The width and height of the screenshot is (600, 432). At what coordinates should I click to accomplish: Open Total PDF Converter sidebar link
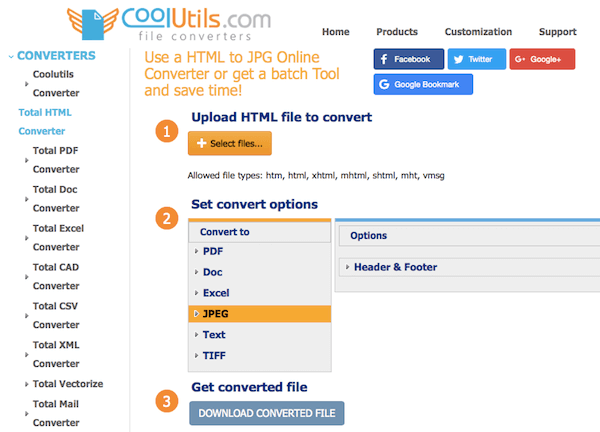(x=56, y=160)
